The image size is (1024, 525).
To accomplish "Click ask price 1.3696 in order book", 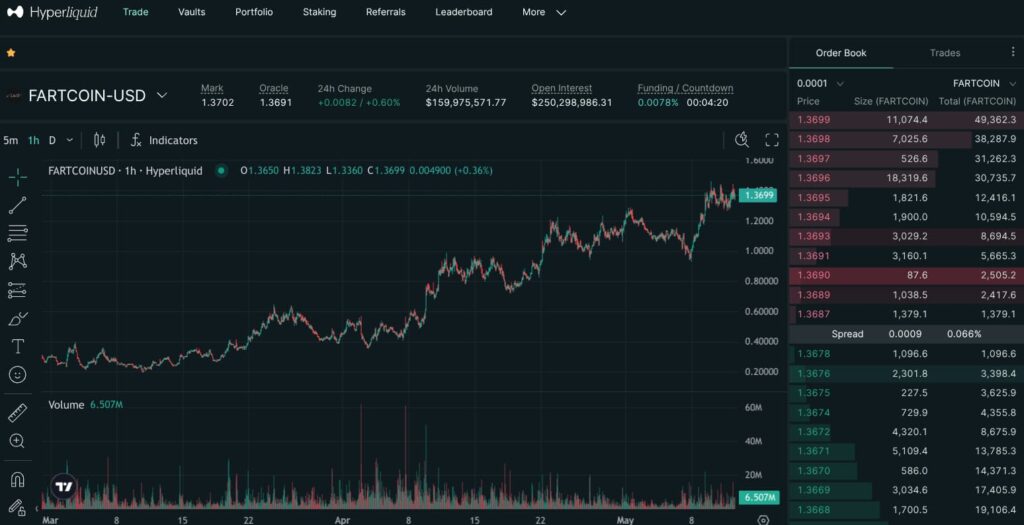I will [813, 178].
